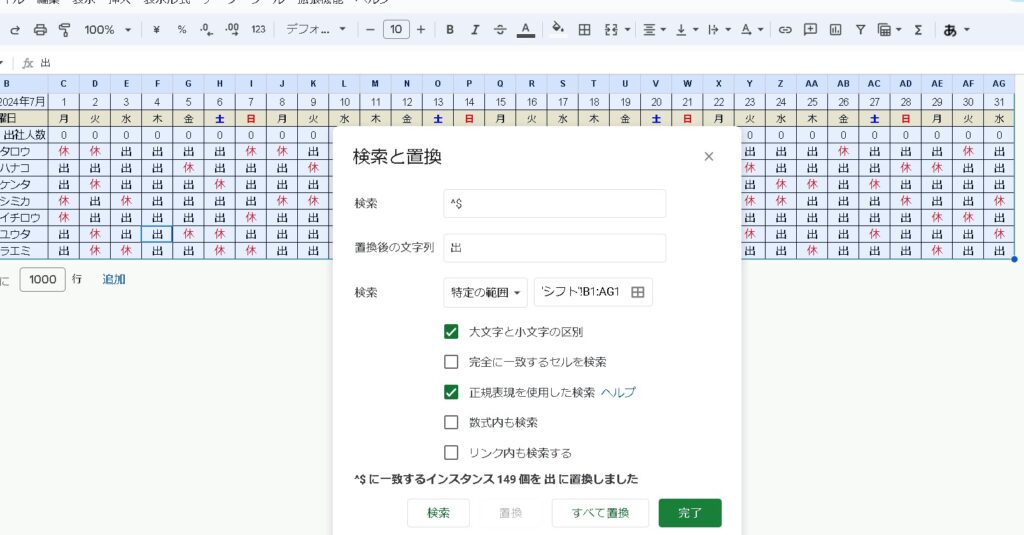Toggle 大文字と小文字の区別 checkbox
Viewport: 1024px width, 535px height.
coord(451,331)
